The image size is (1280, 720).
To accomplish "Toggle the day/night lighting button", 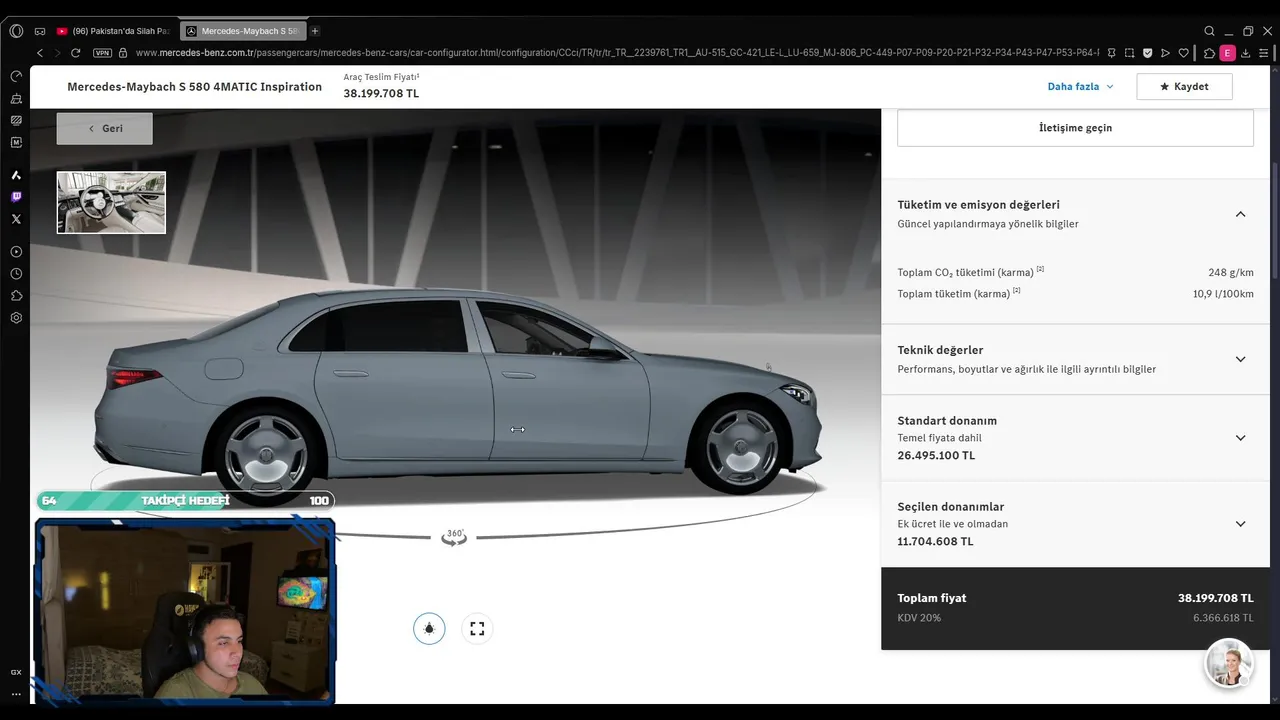I will 429,628.
